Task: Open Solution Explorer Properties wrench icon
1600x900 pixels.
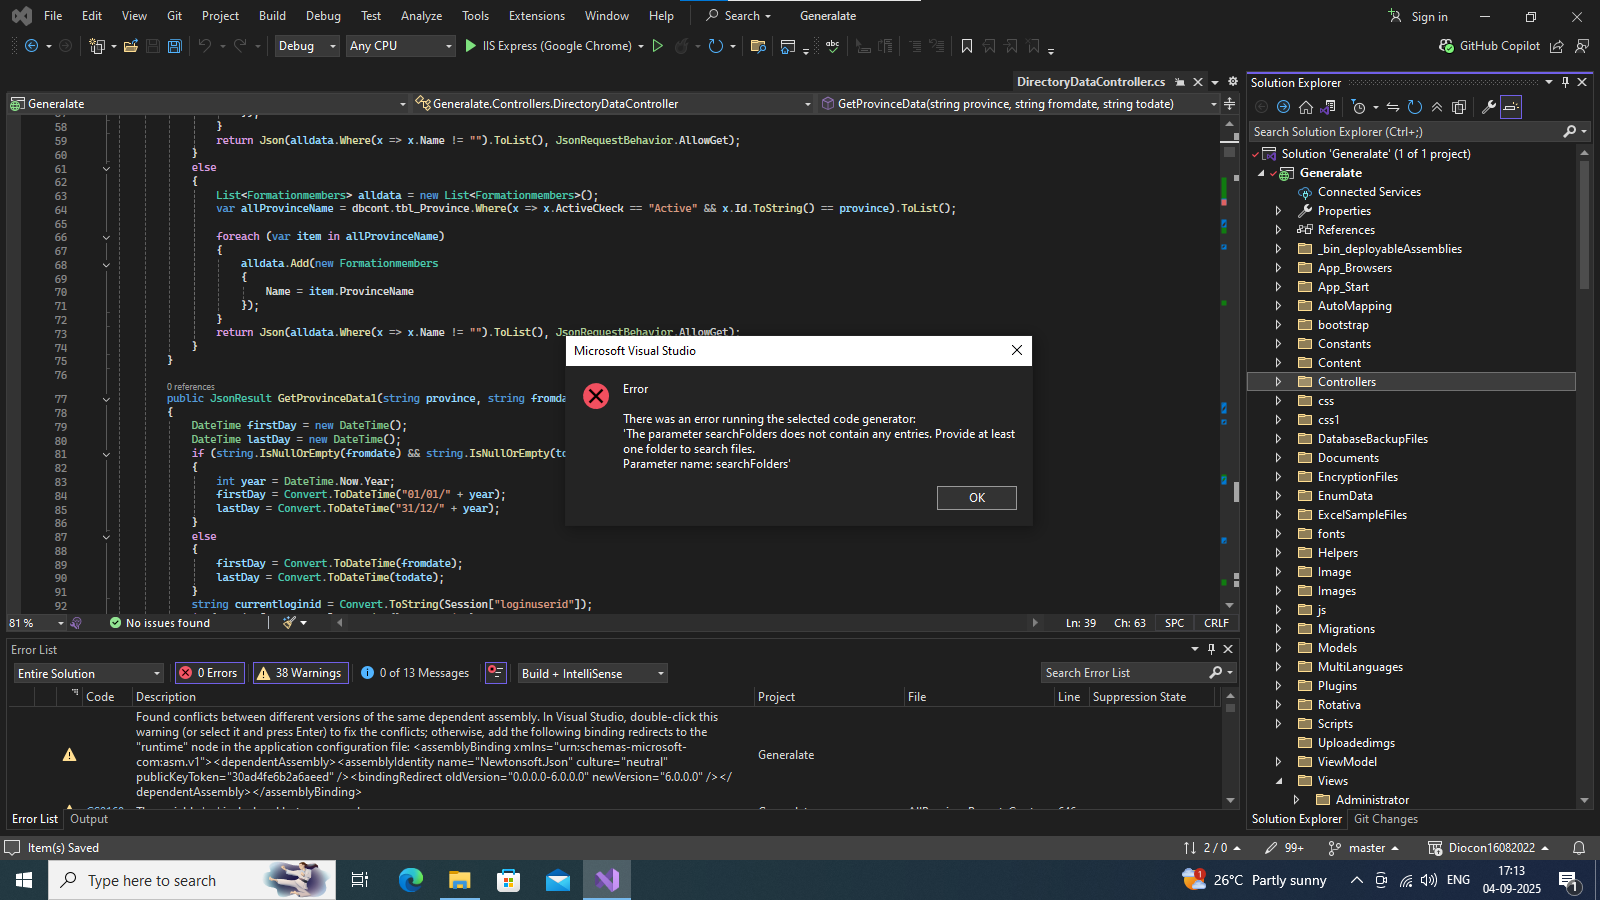Action: pos(1489,107)
